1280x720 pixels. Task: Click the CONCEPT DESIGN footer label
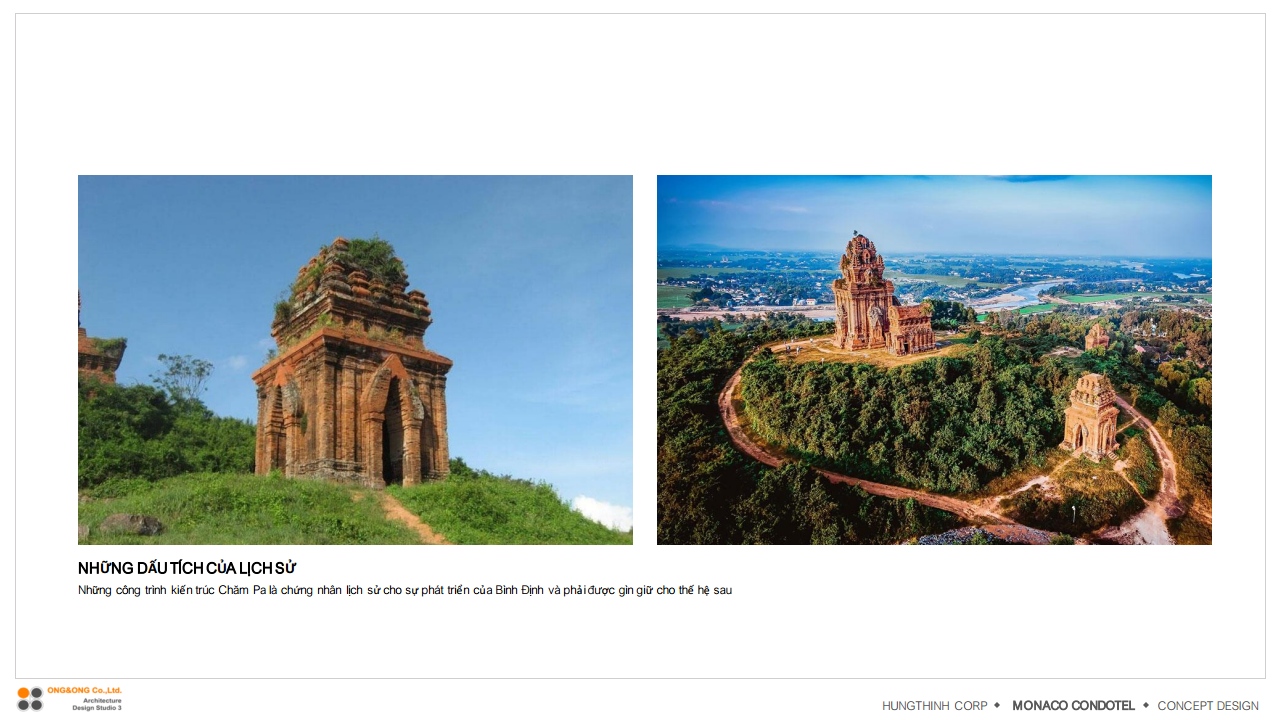(x=1208, y=706)
